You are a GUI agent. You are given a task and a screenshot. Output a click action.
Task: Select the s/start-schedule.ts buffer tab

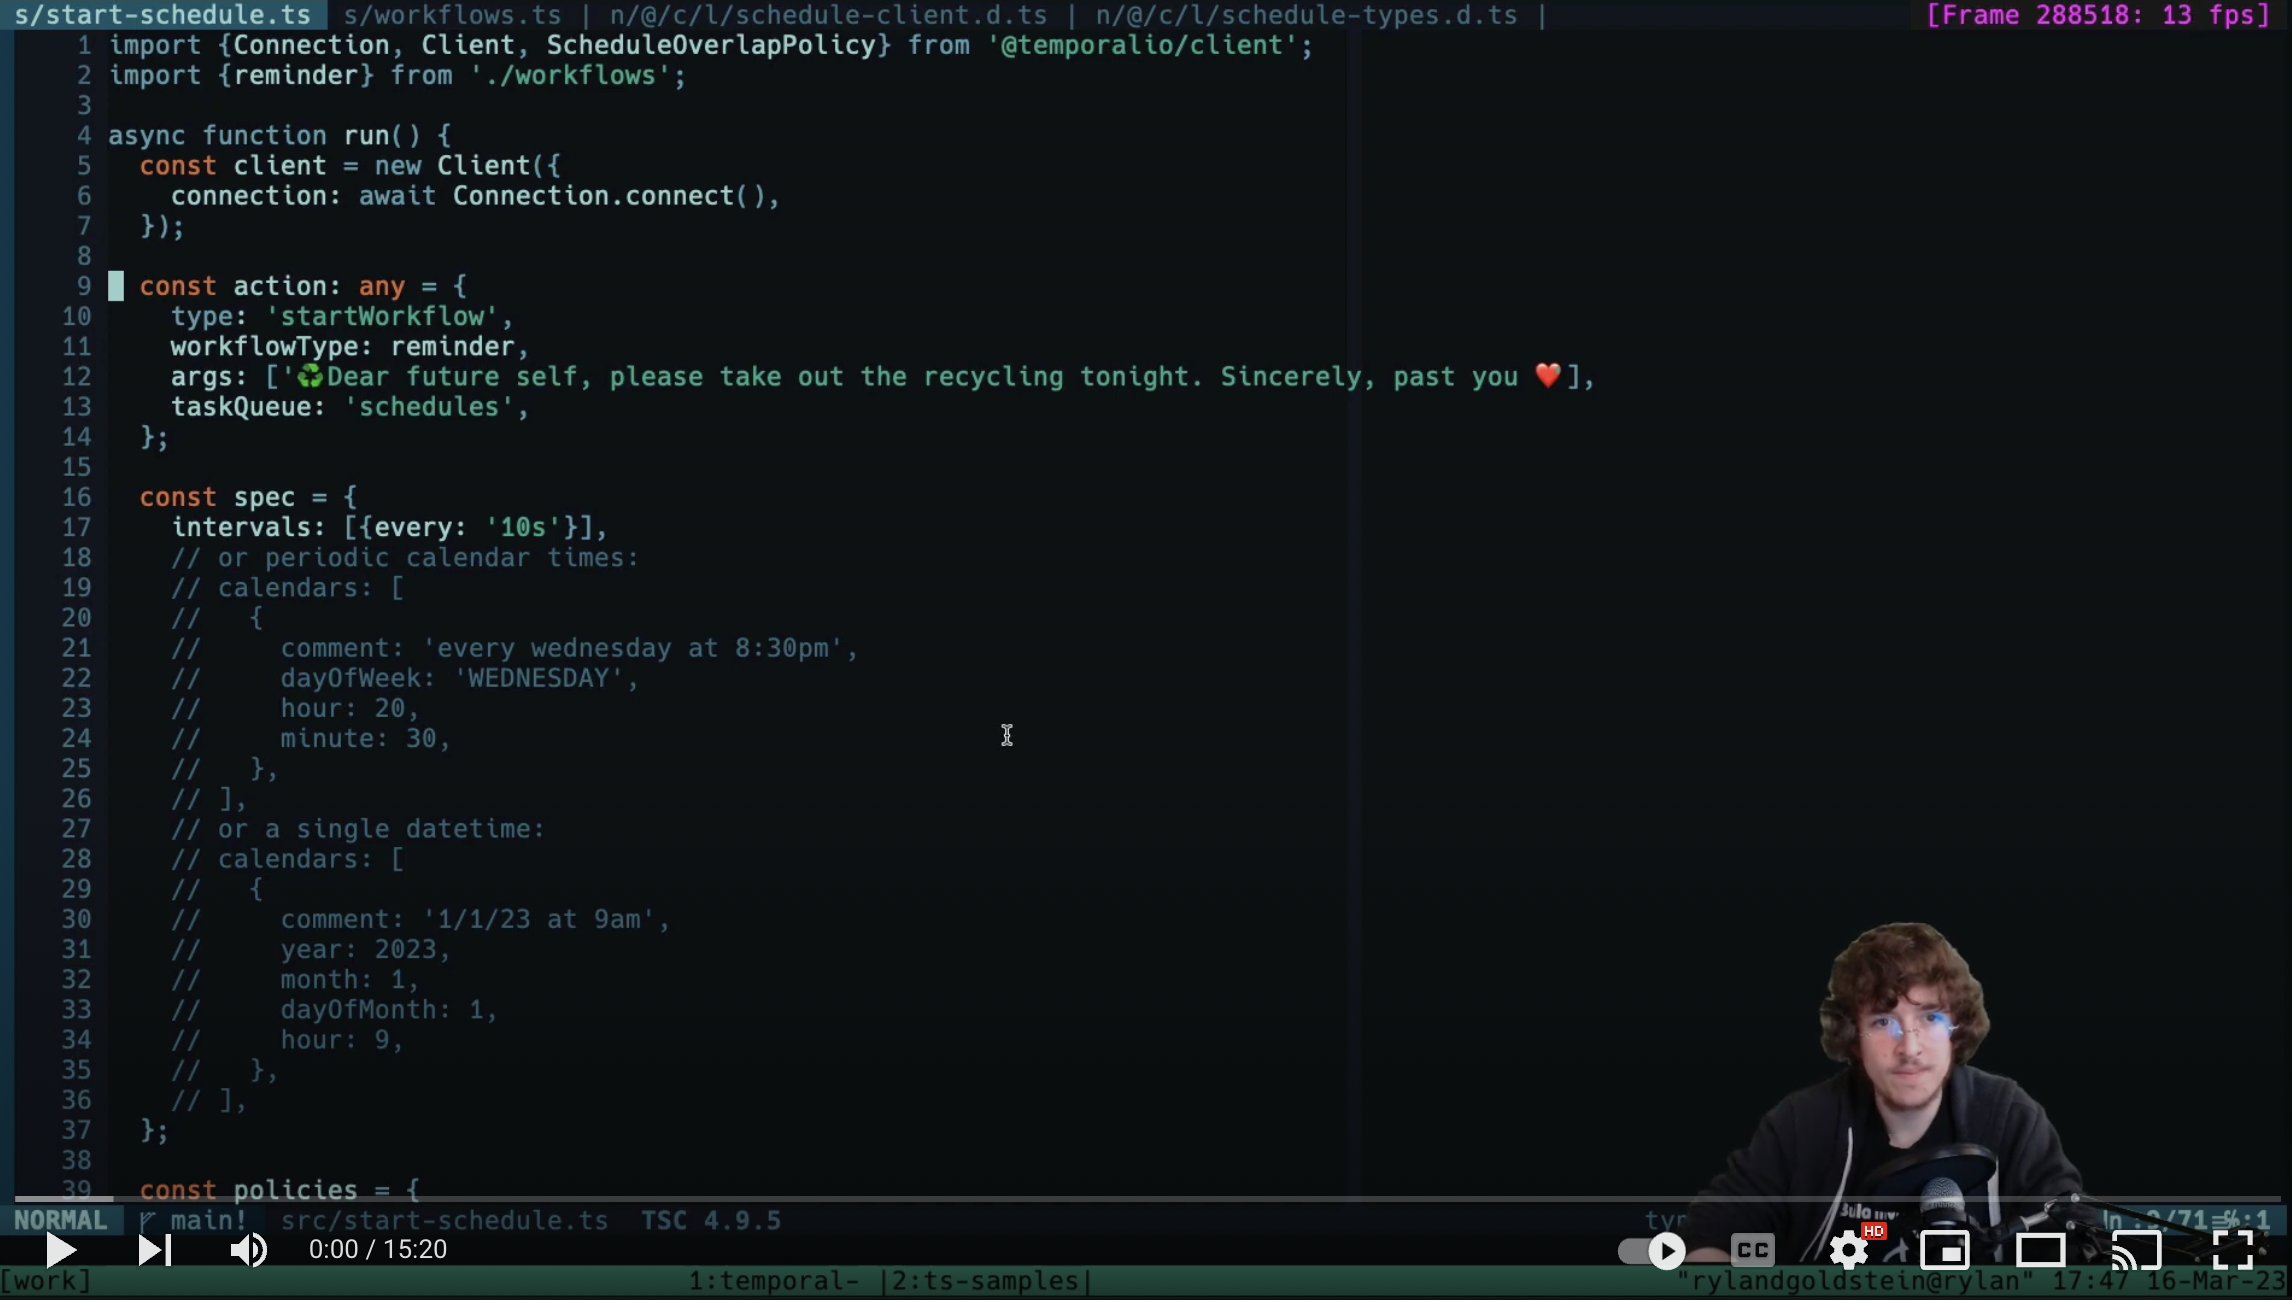pos(163,15)
